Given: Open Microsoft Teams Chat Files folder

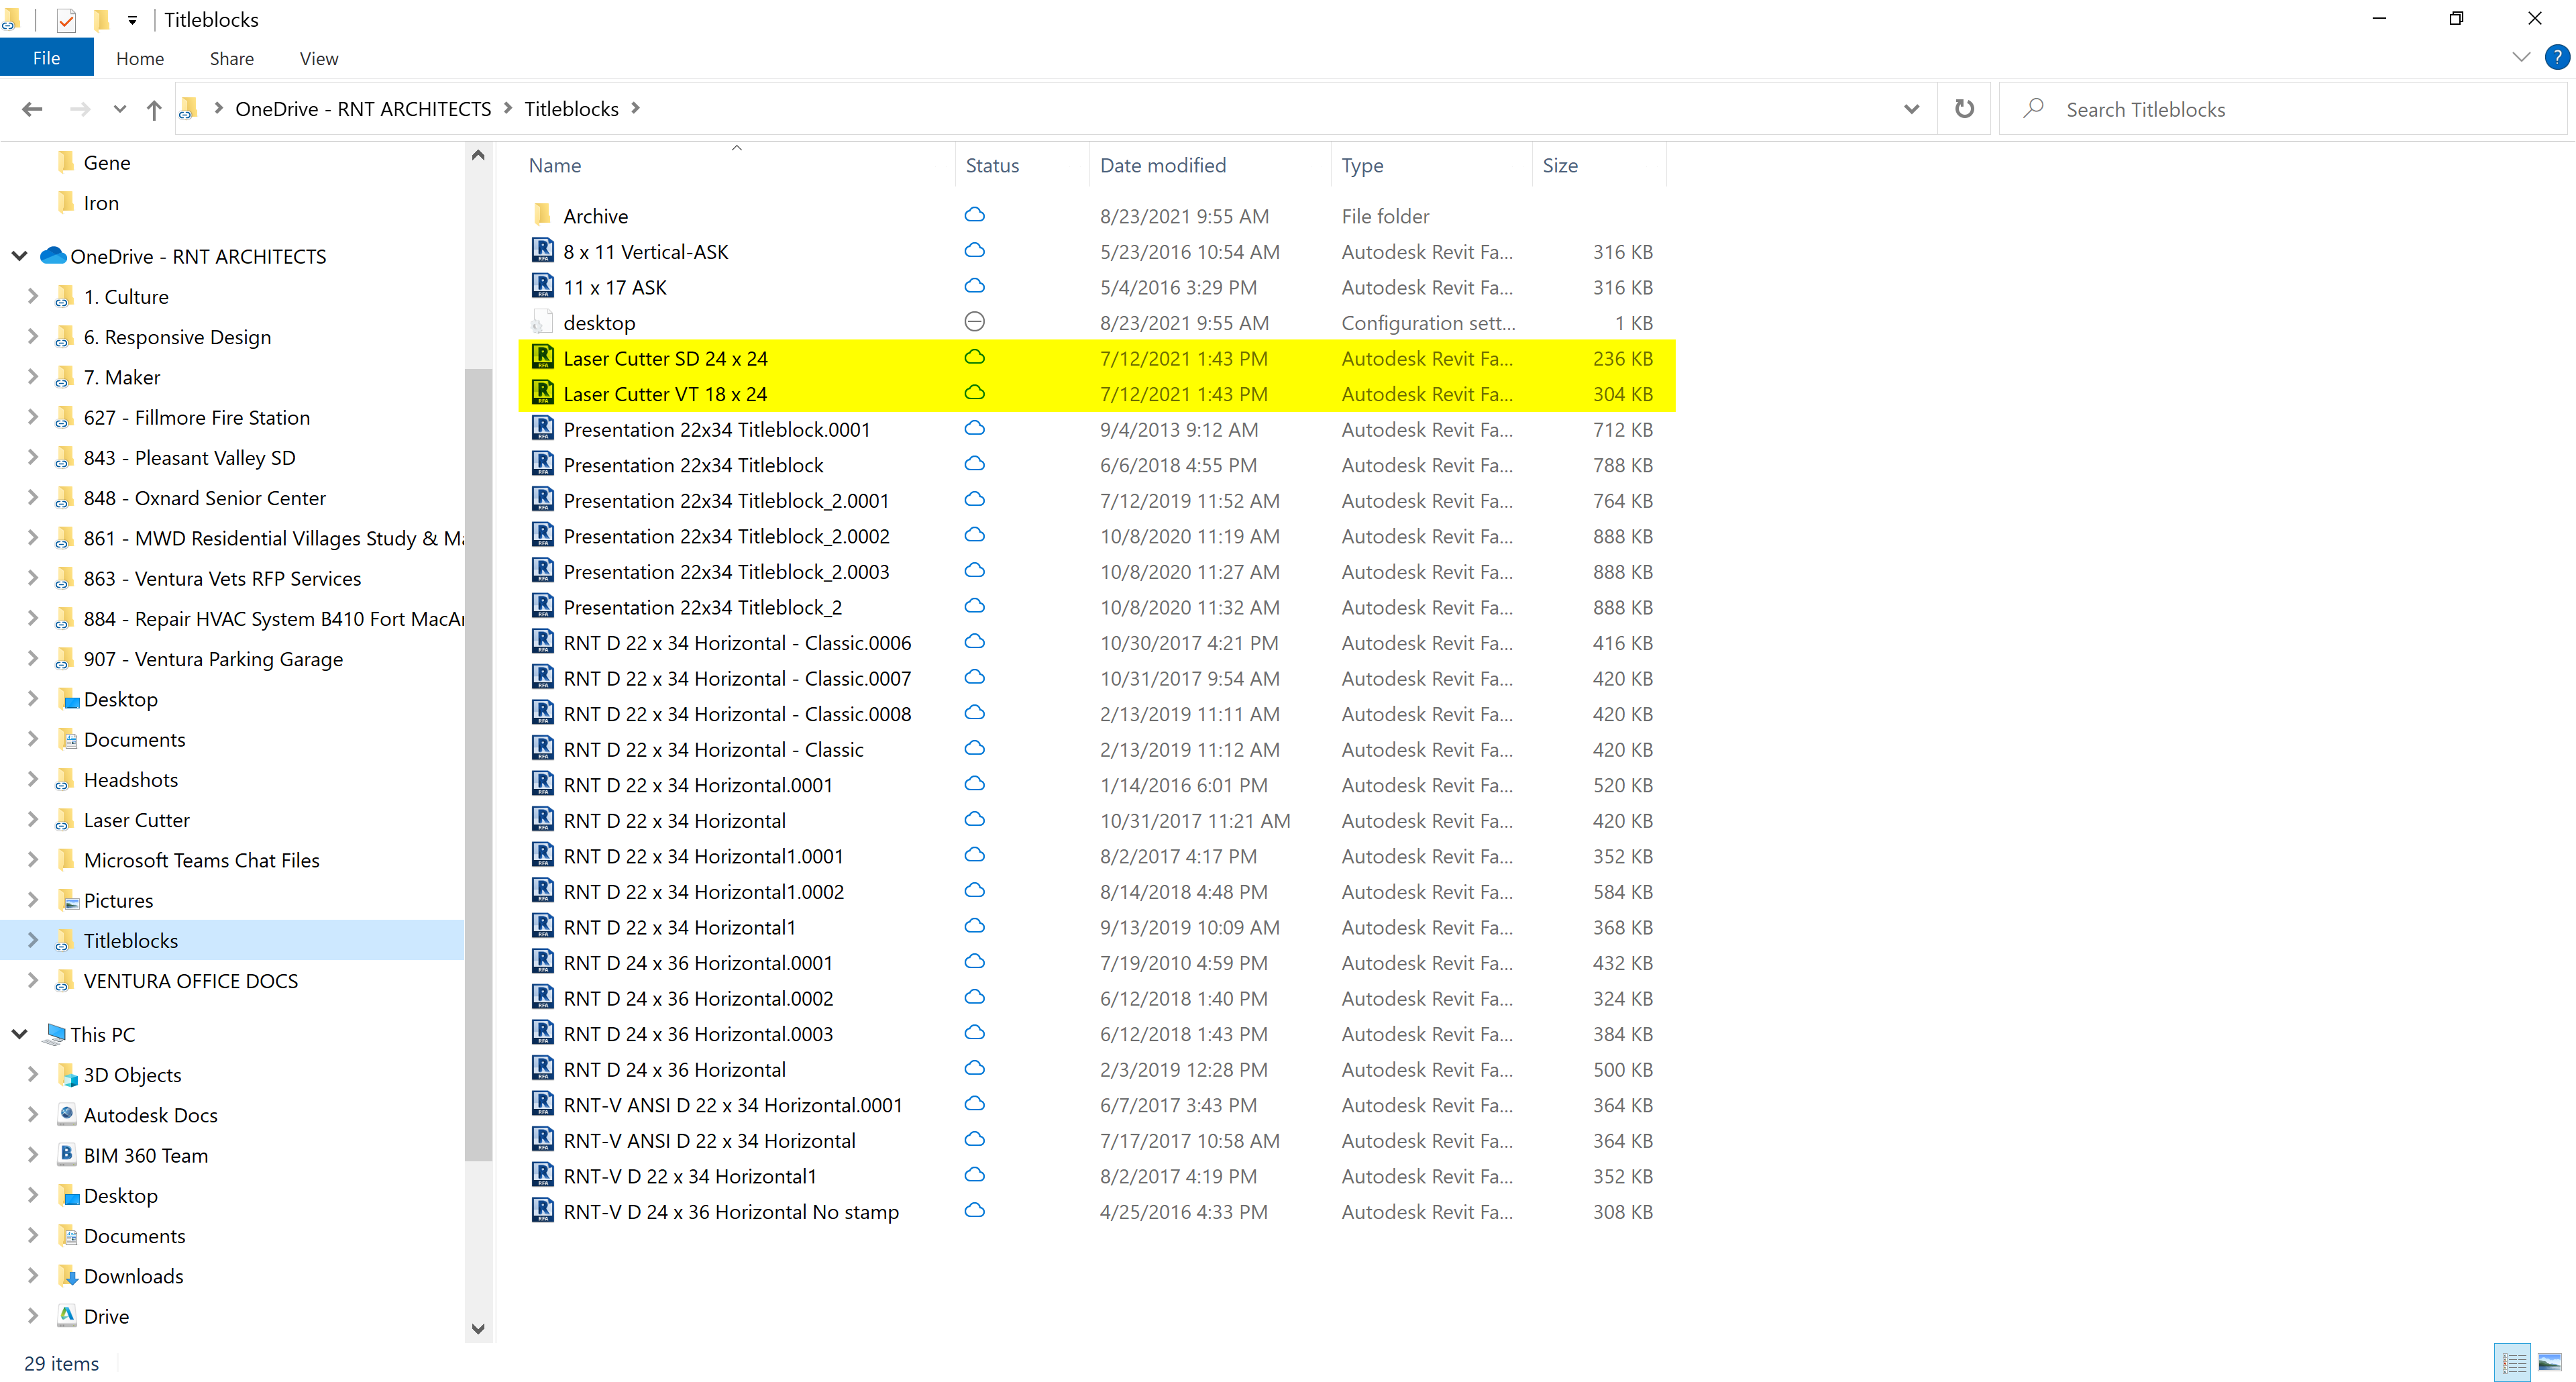Looking at the screenshot, I should (201, 860).
